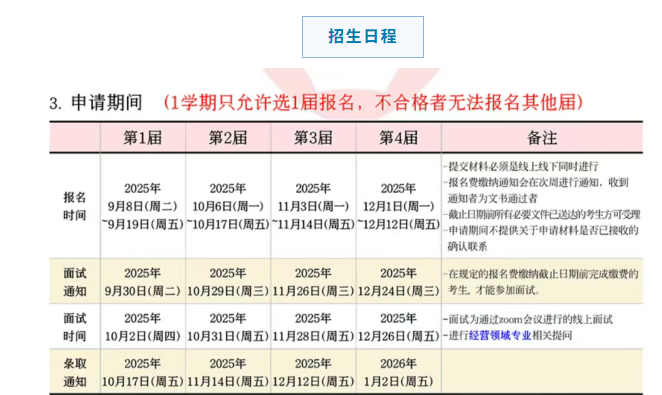Click 10月17日(周五) in the bottom row

click(143, 381)
